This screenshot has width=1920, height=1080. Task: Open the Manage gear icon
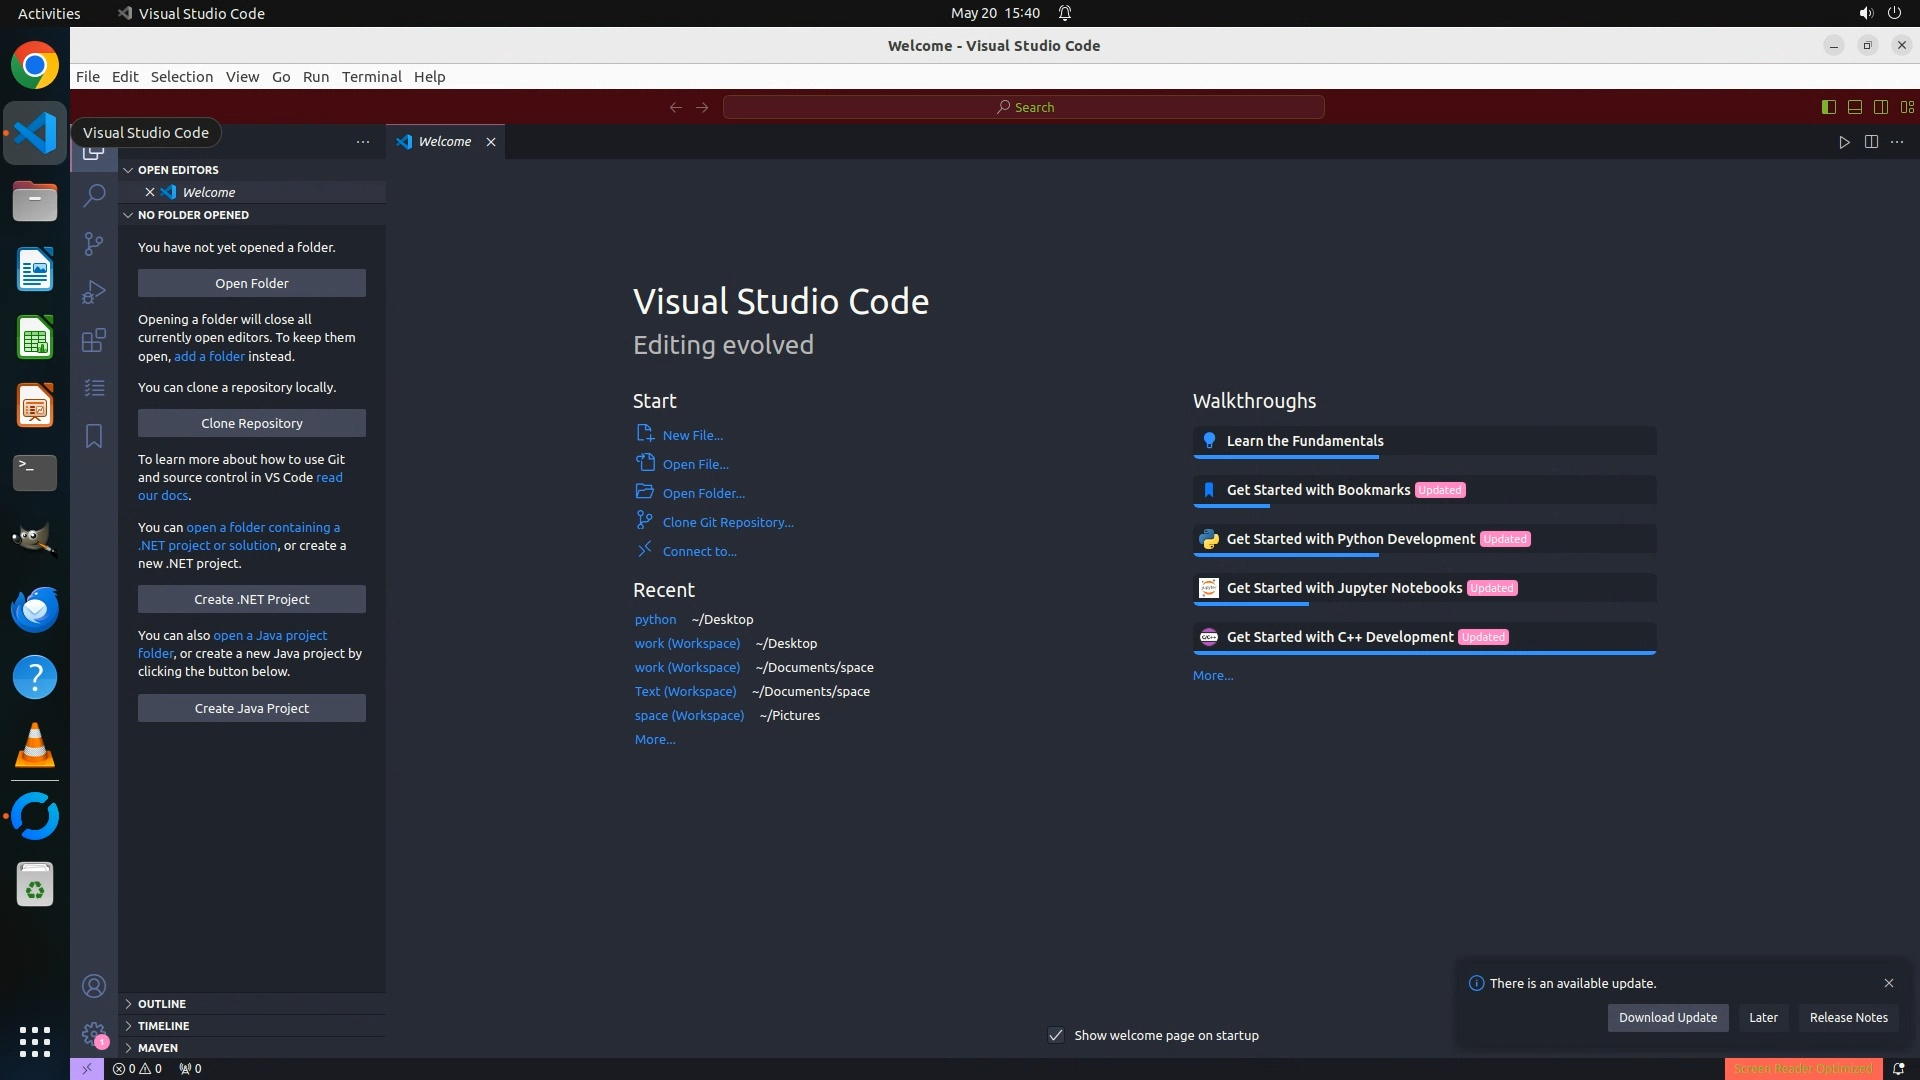pyautogui.click(x=94, y=1034)
